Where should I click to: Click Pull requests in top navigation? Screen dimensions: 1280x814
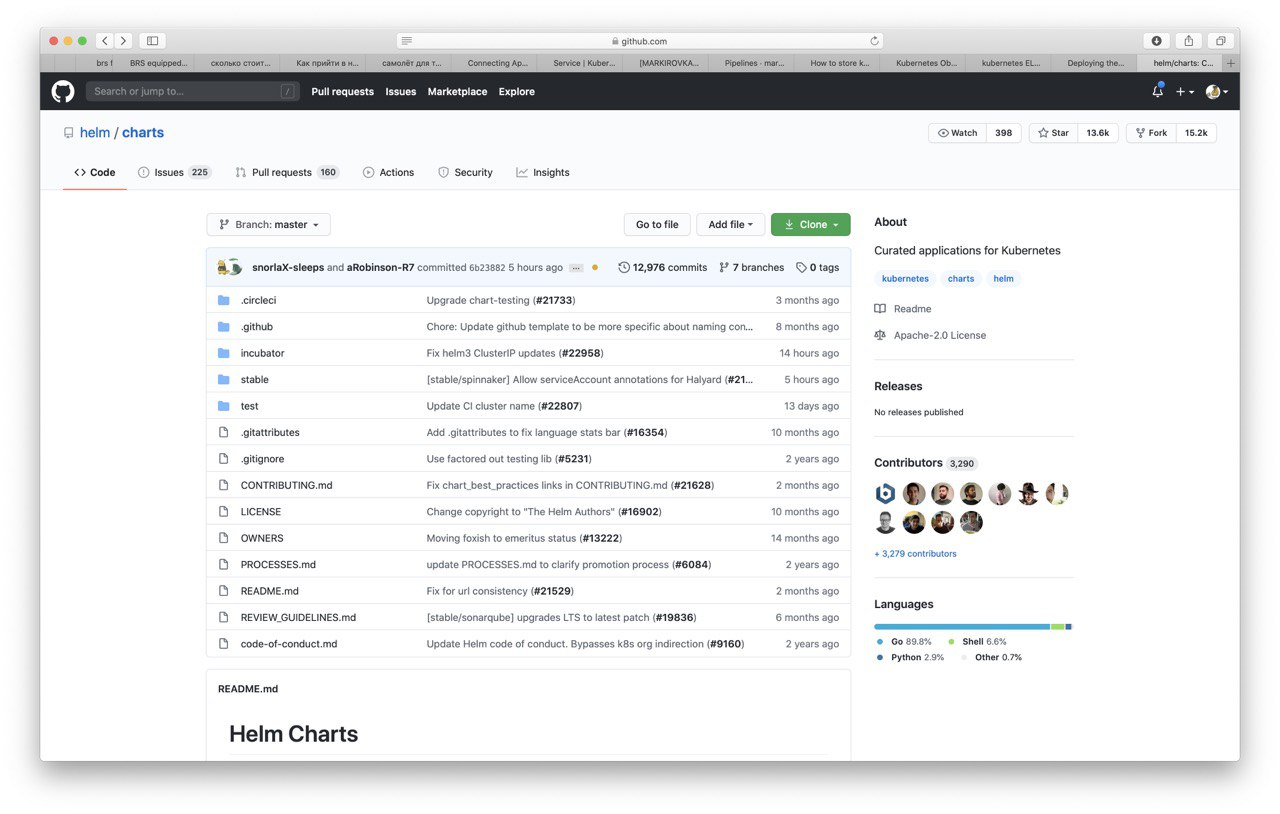pos(342,91)
